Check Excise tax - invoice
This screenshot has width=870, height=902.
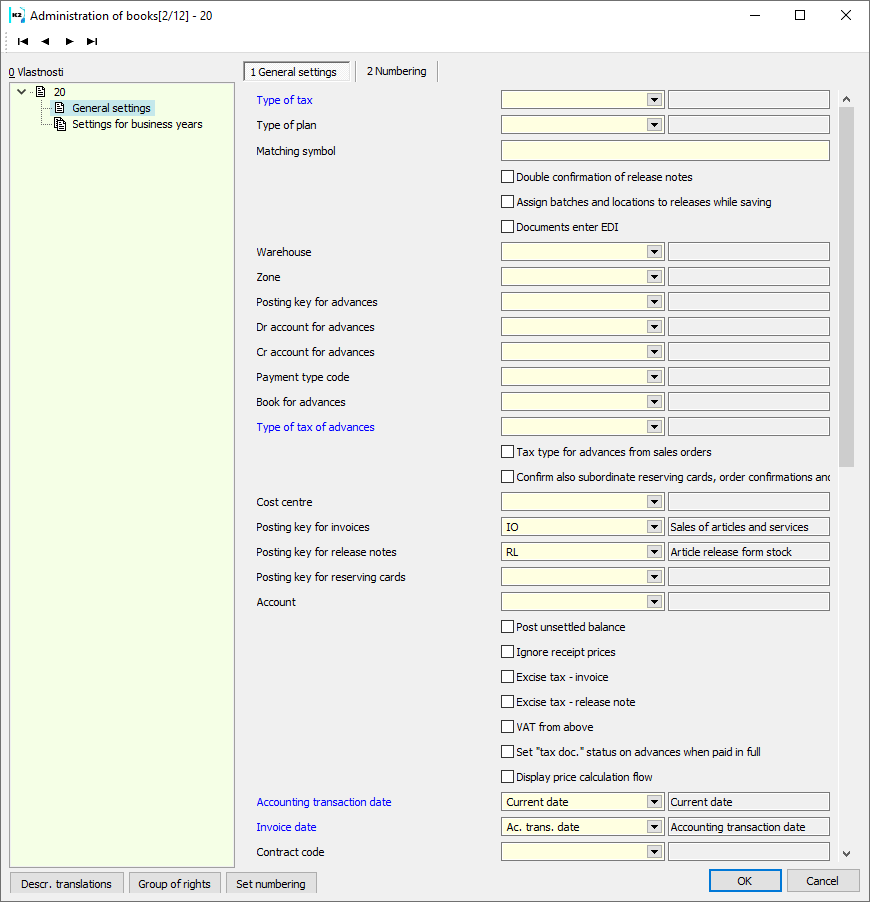[x=508, y=676]
